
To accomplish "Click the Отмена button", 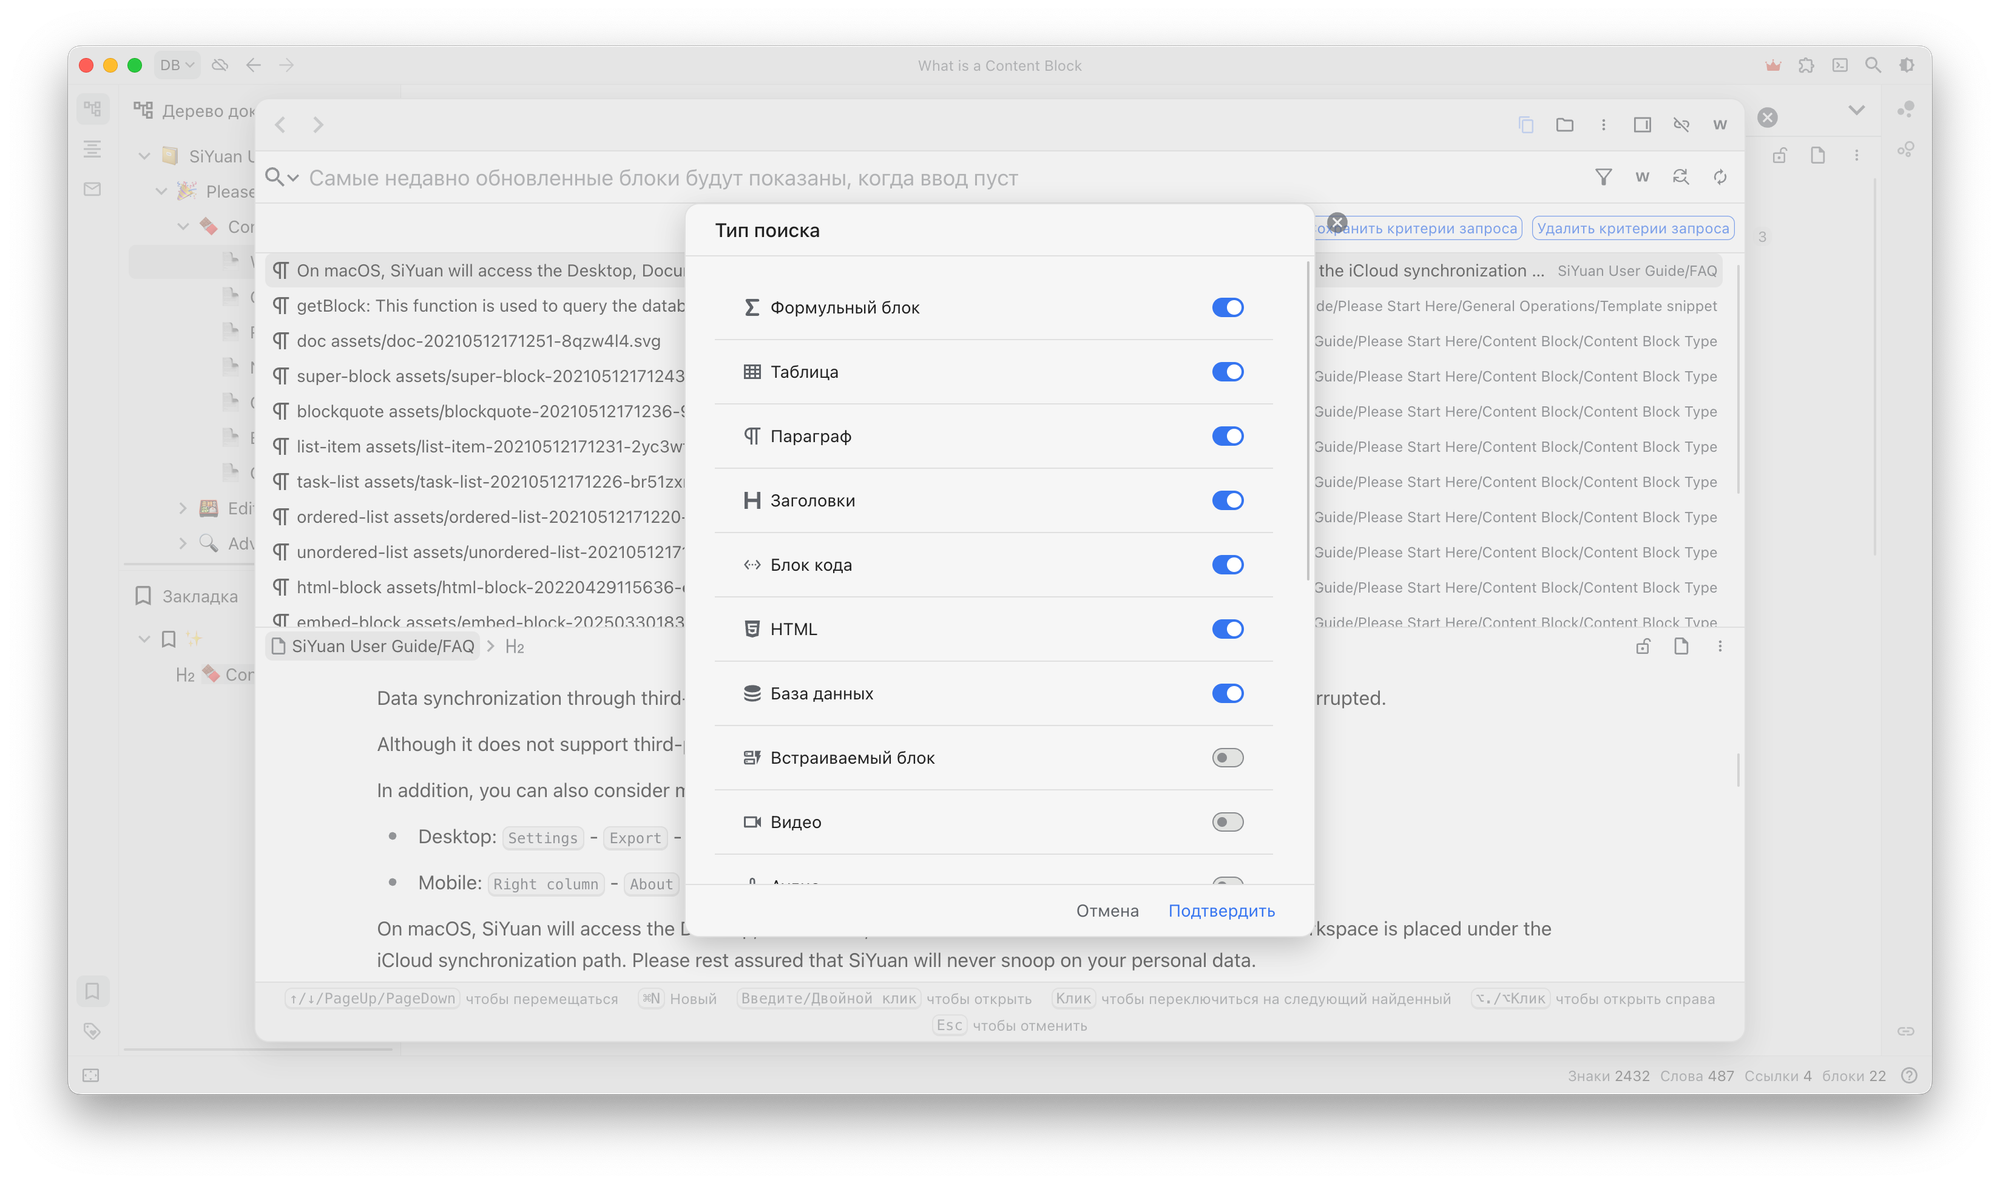I will point(1107,911).
